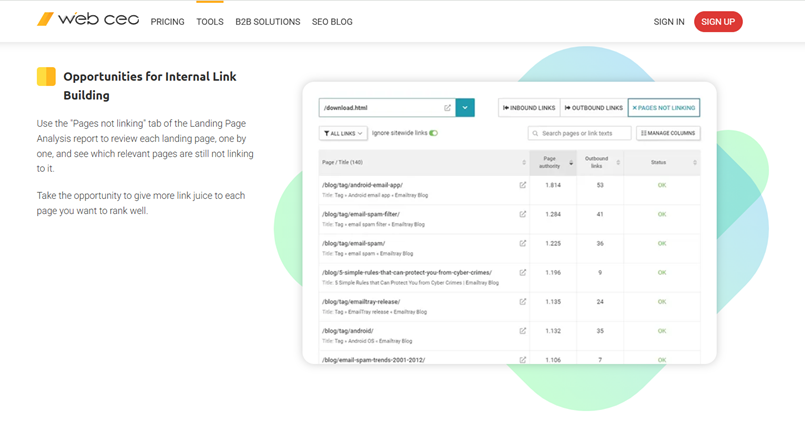The height and width of the screenshot is (421, 805).
Task: Switch to the Inbound Links tab
Action: [x=529, y=108]
